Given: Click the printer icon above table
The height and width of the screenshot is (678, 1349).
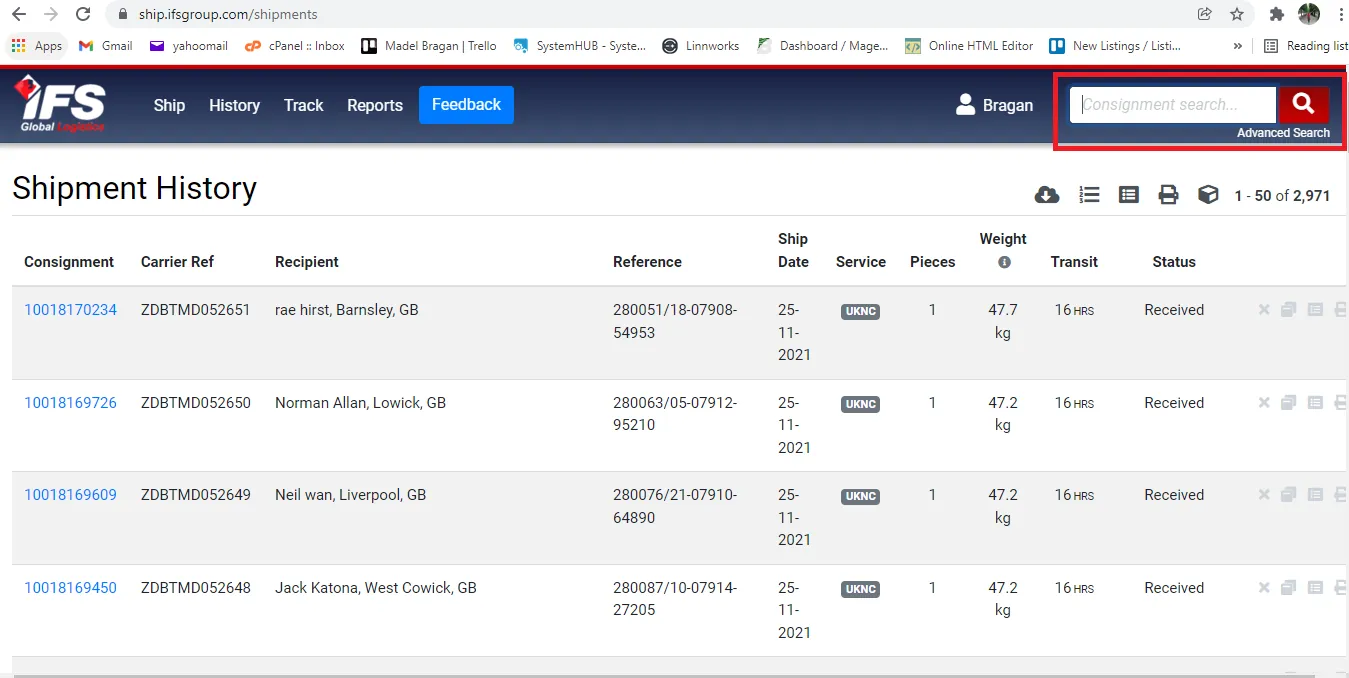Looking at the screenshot, I should tap(1168, 195).
